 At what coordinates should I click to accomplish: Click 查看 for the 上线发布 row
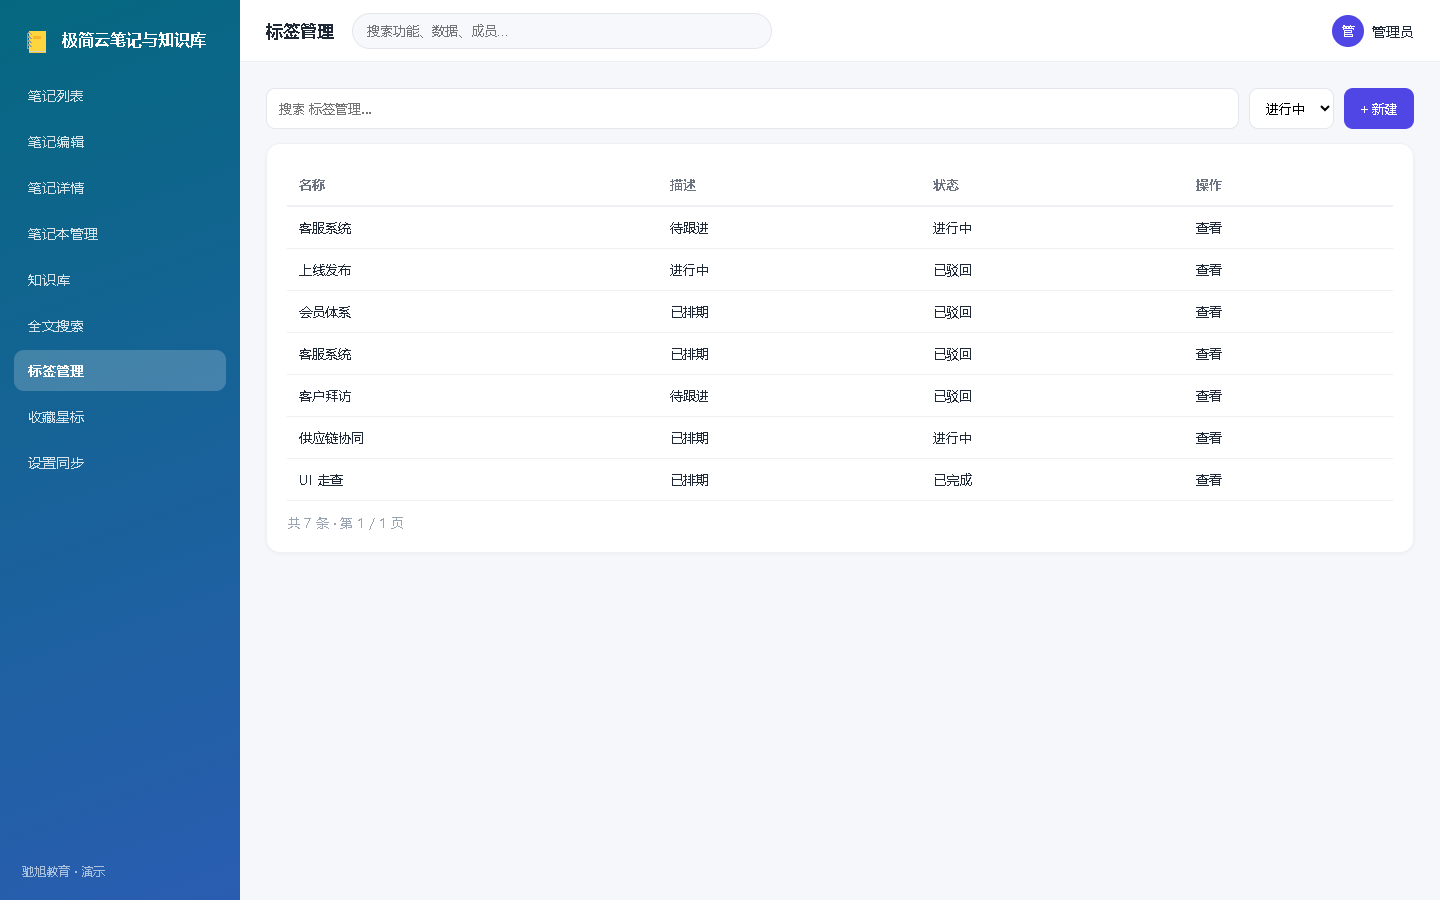pyautogui.click(x=1208, y=270)
